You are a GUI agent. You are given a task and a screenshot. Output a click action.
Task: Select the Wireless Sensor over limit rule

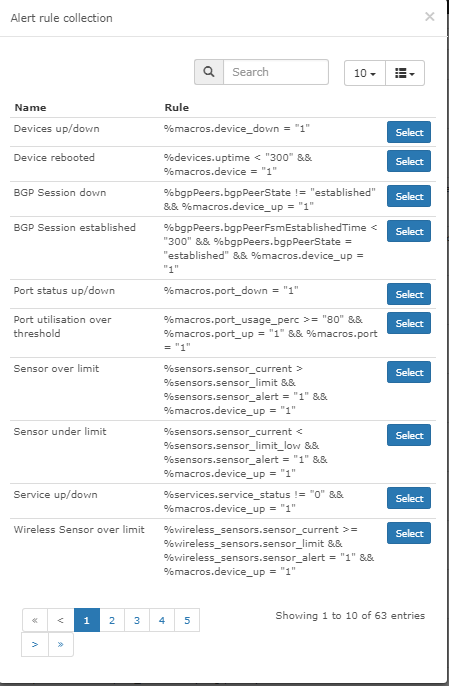point(409,534)
